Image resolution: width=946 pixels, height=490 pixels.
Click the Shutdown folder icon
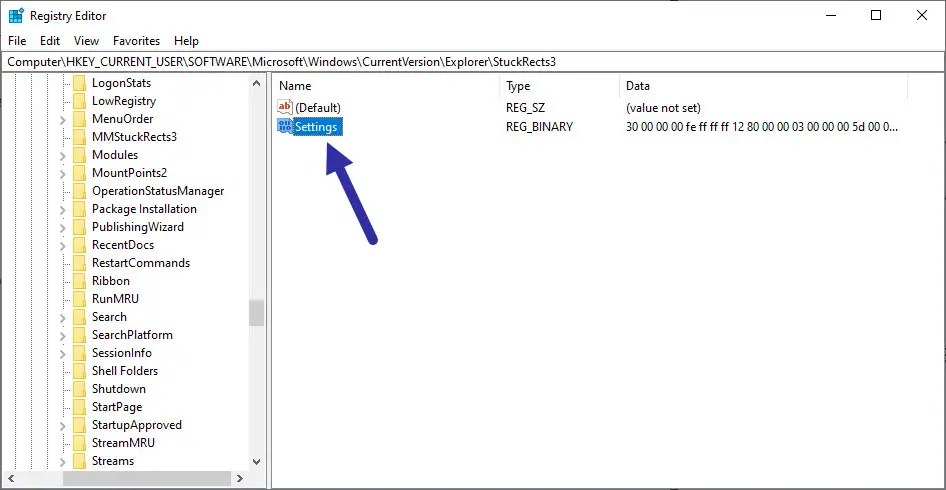[79, 389]
